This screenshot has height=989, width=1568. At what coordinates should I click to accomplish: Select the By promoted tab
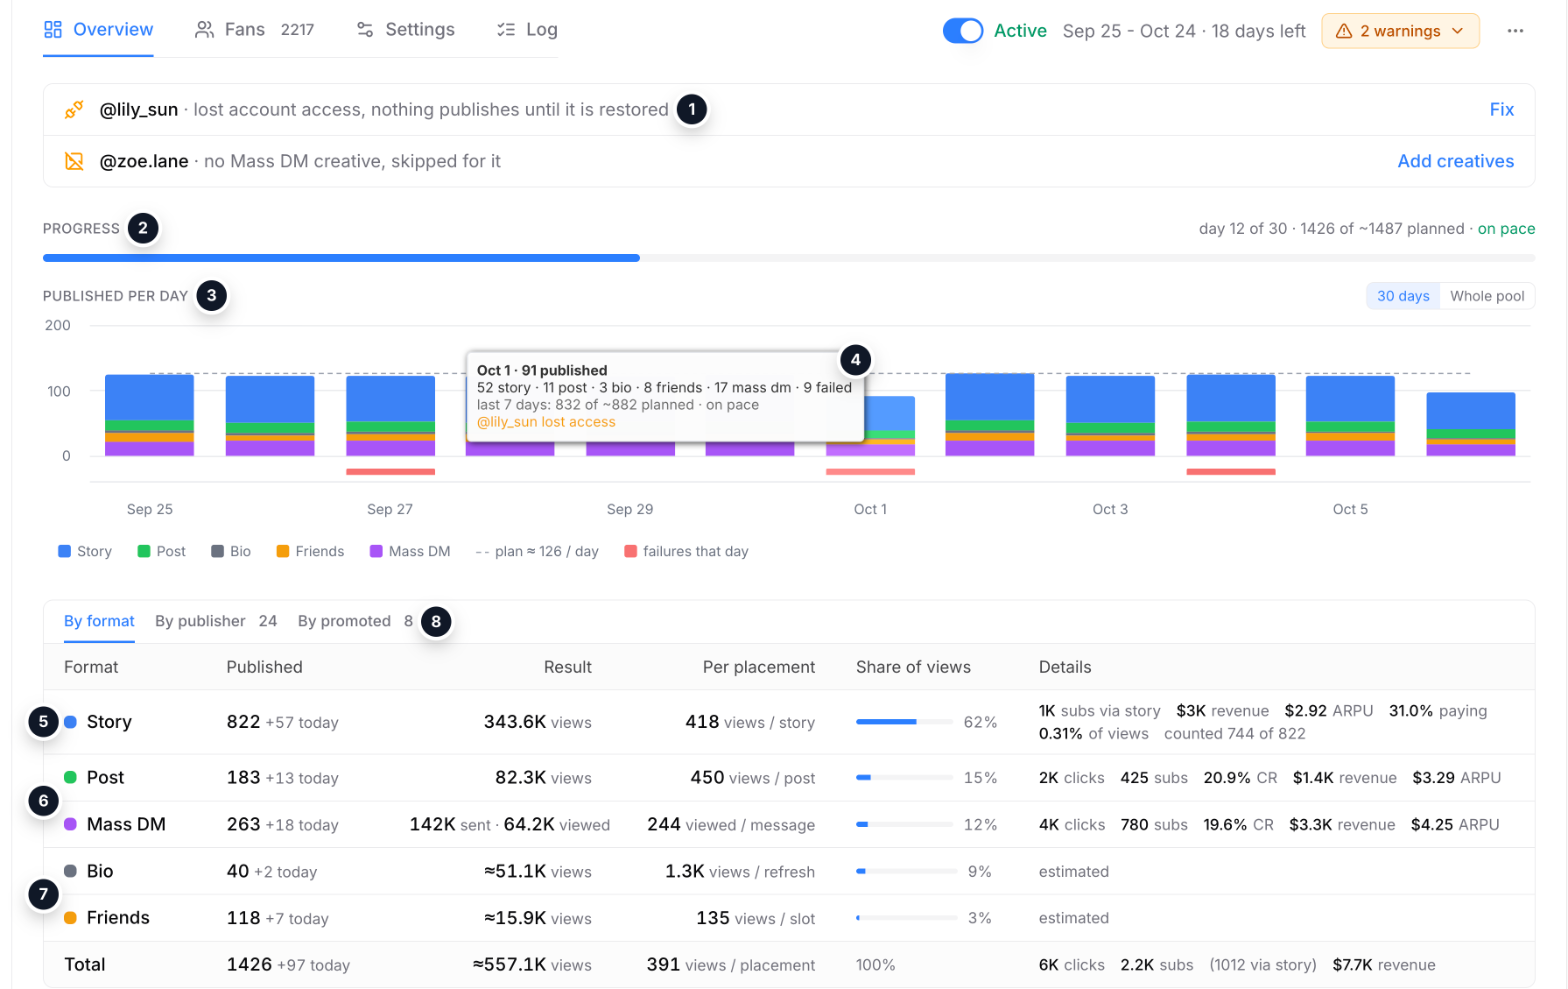coord(355,621)
